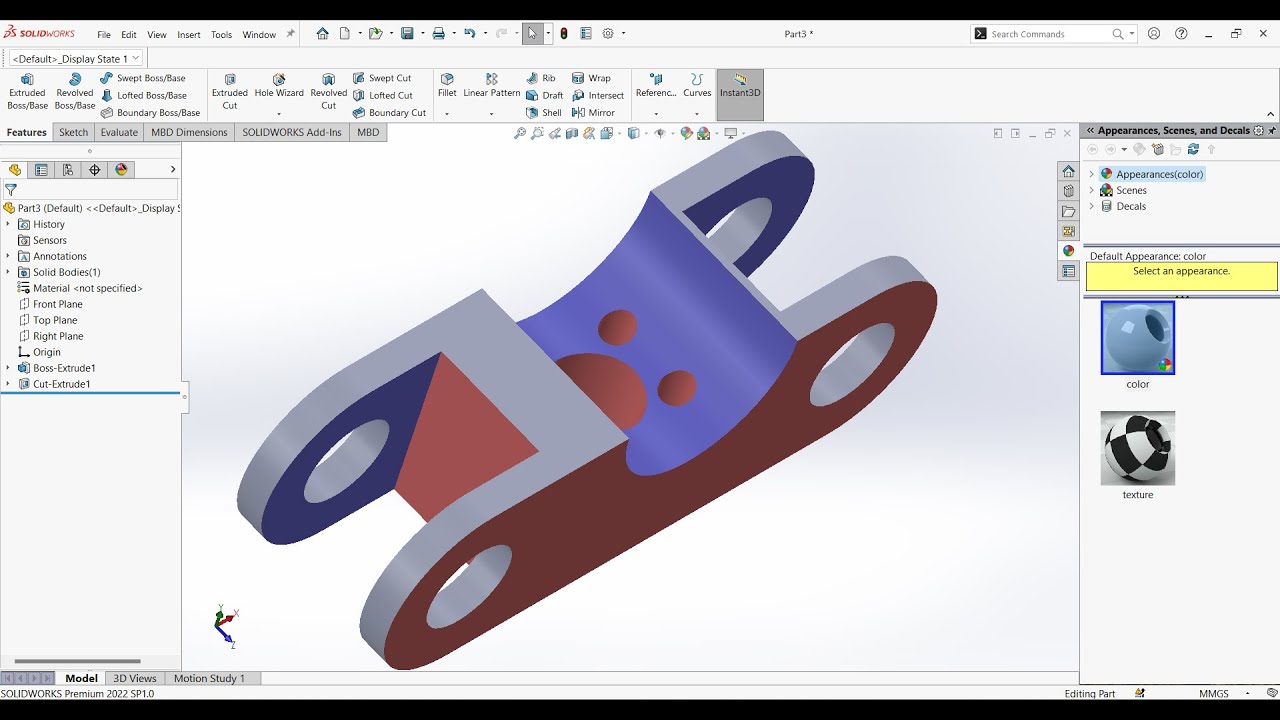Image resolution: width=1280 pixels, height=720 pixels.
Task: Activate the Extruded Cut tool
Action: (x=230, y=91)
